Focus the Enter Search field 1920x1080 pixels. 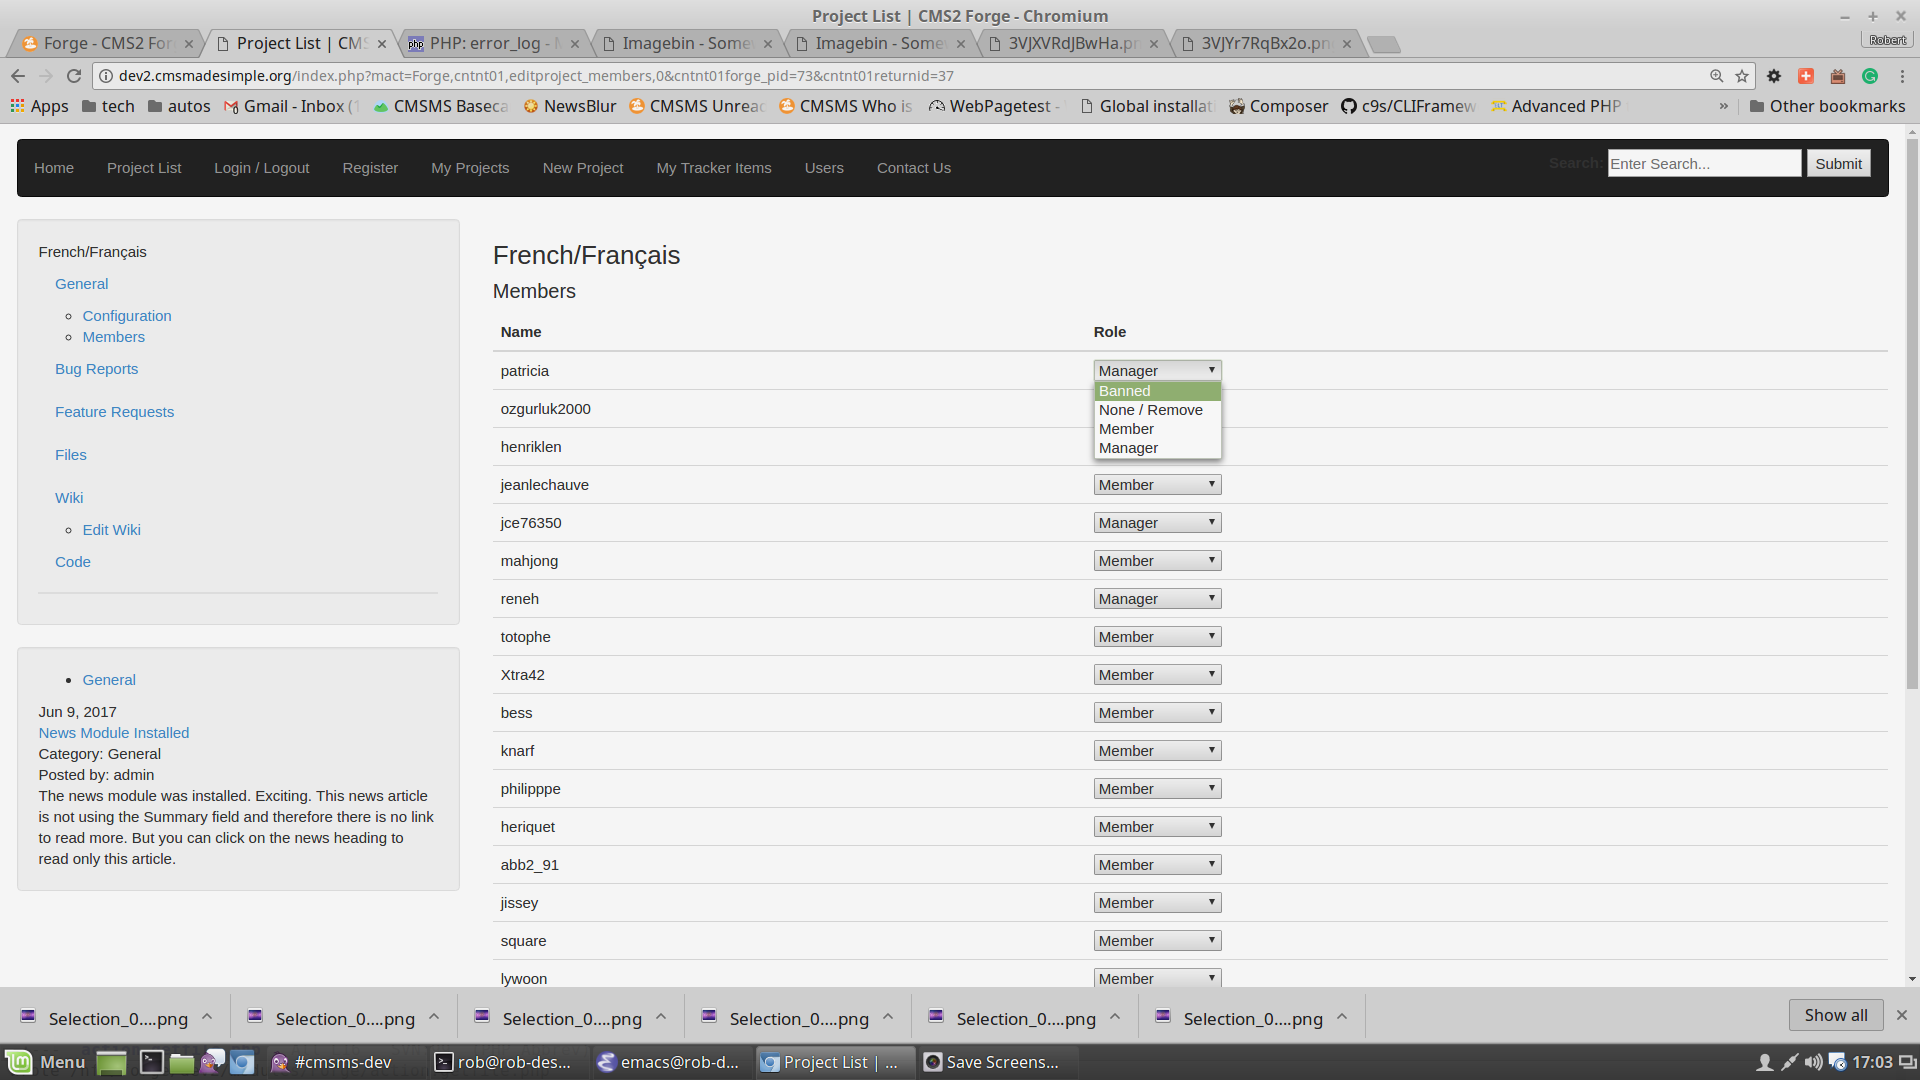(x=1704, y=164)
